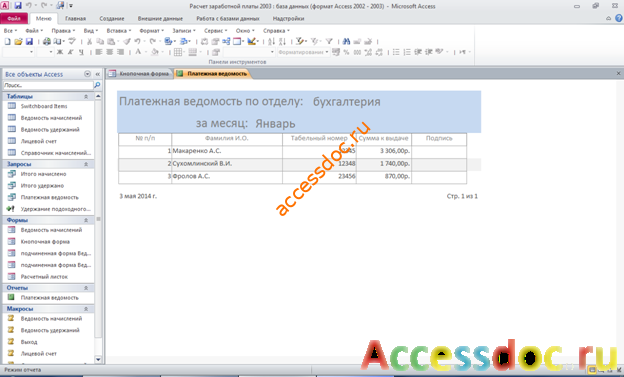624x377 pixels.
Task: Select the Лицевой счет table
Action: pos(39,141)
